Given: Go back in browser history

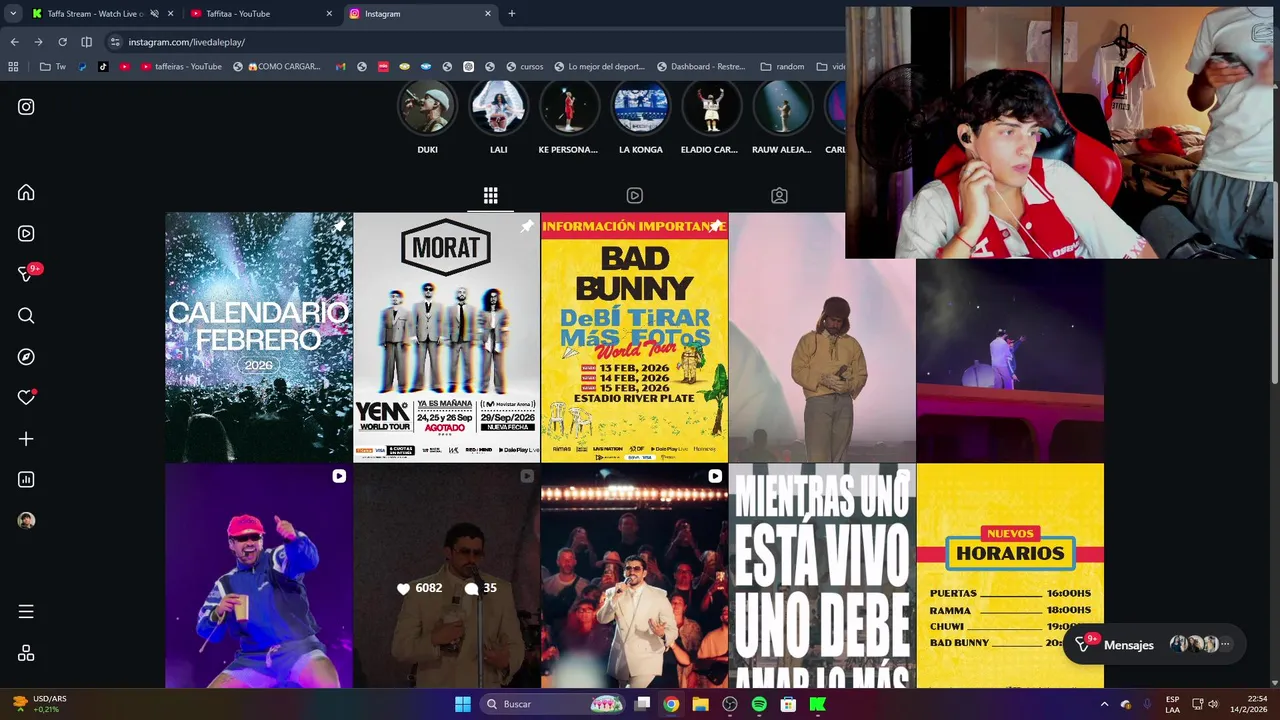Looking at the screenshot, I should coord(14,42).
